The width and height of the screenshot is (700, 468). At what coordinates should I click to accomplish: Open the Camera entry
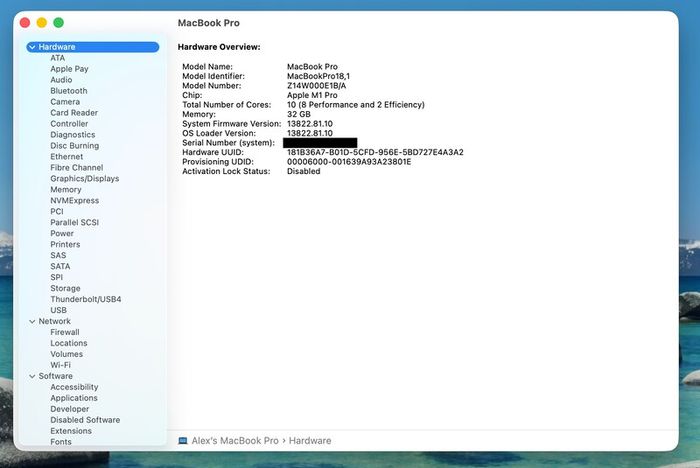65,102
